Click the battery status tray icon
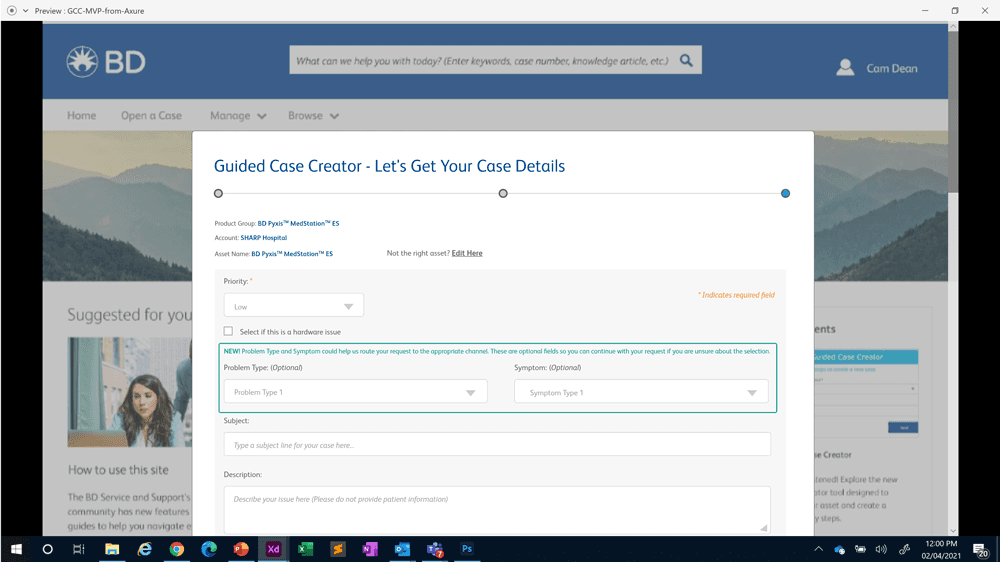This screenshot has height=562, width=1000. [x=860, y=549]
